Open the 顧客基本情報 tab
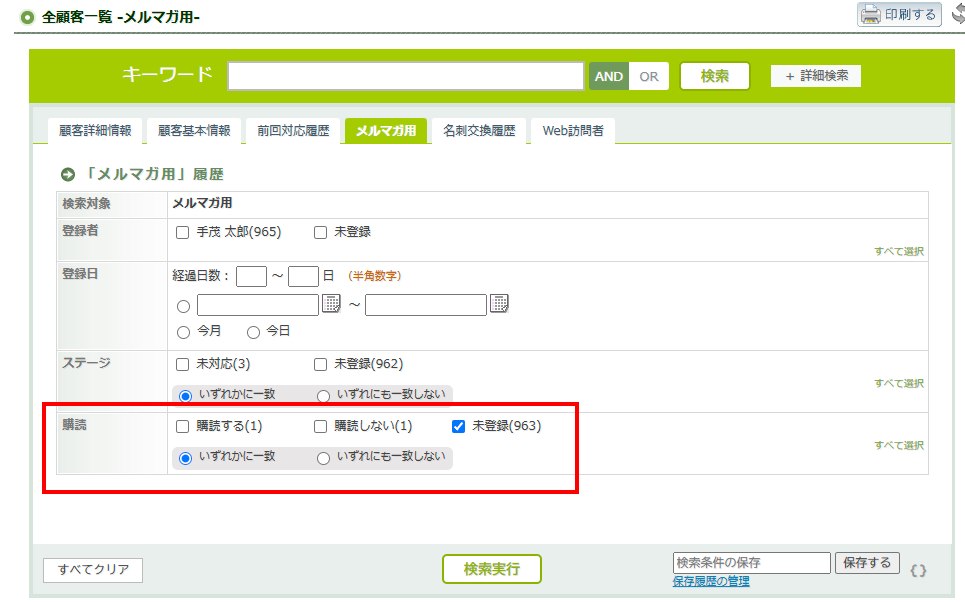This screenshot has width=965, height=602. pyautogui.click(x=194, y=130)
